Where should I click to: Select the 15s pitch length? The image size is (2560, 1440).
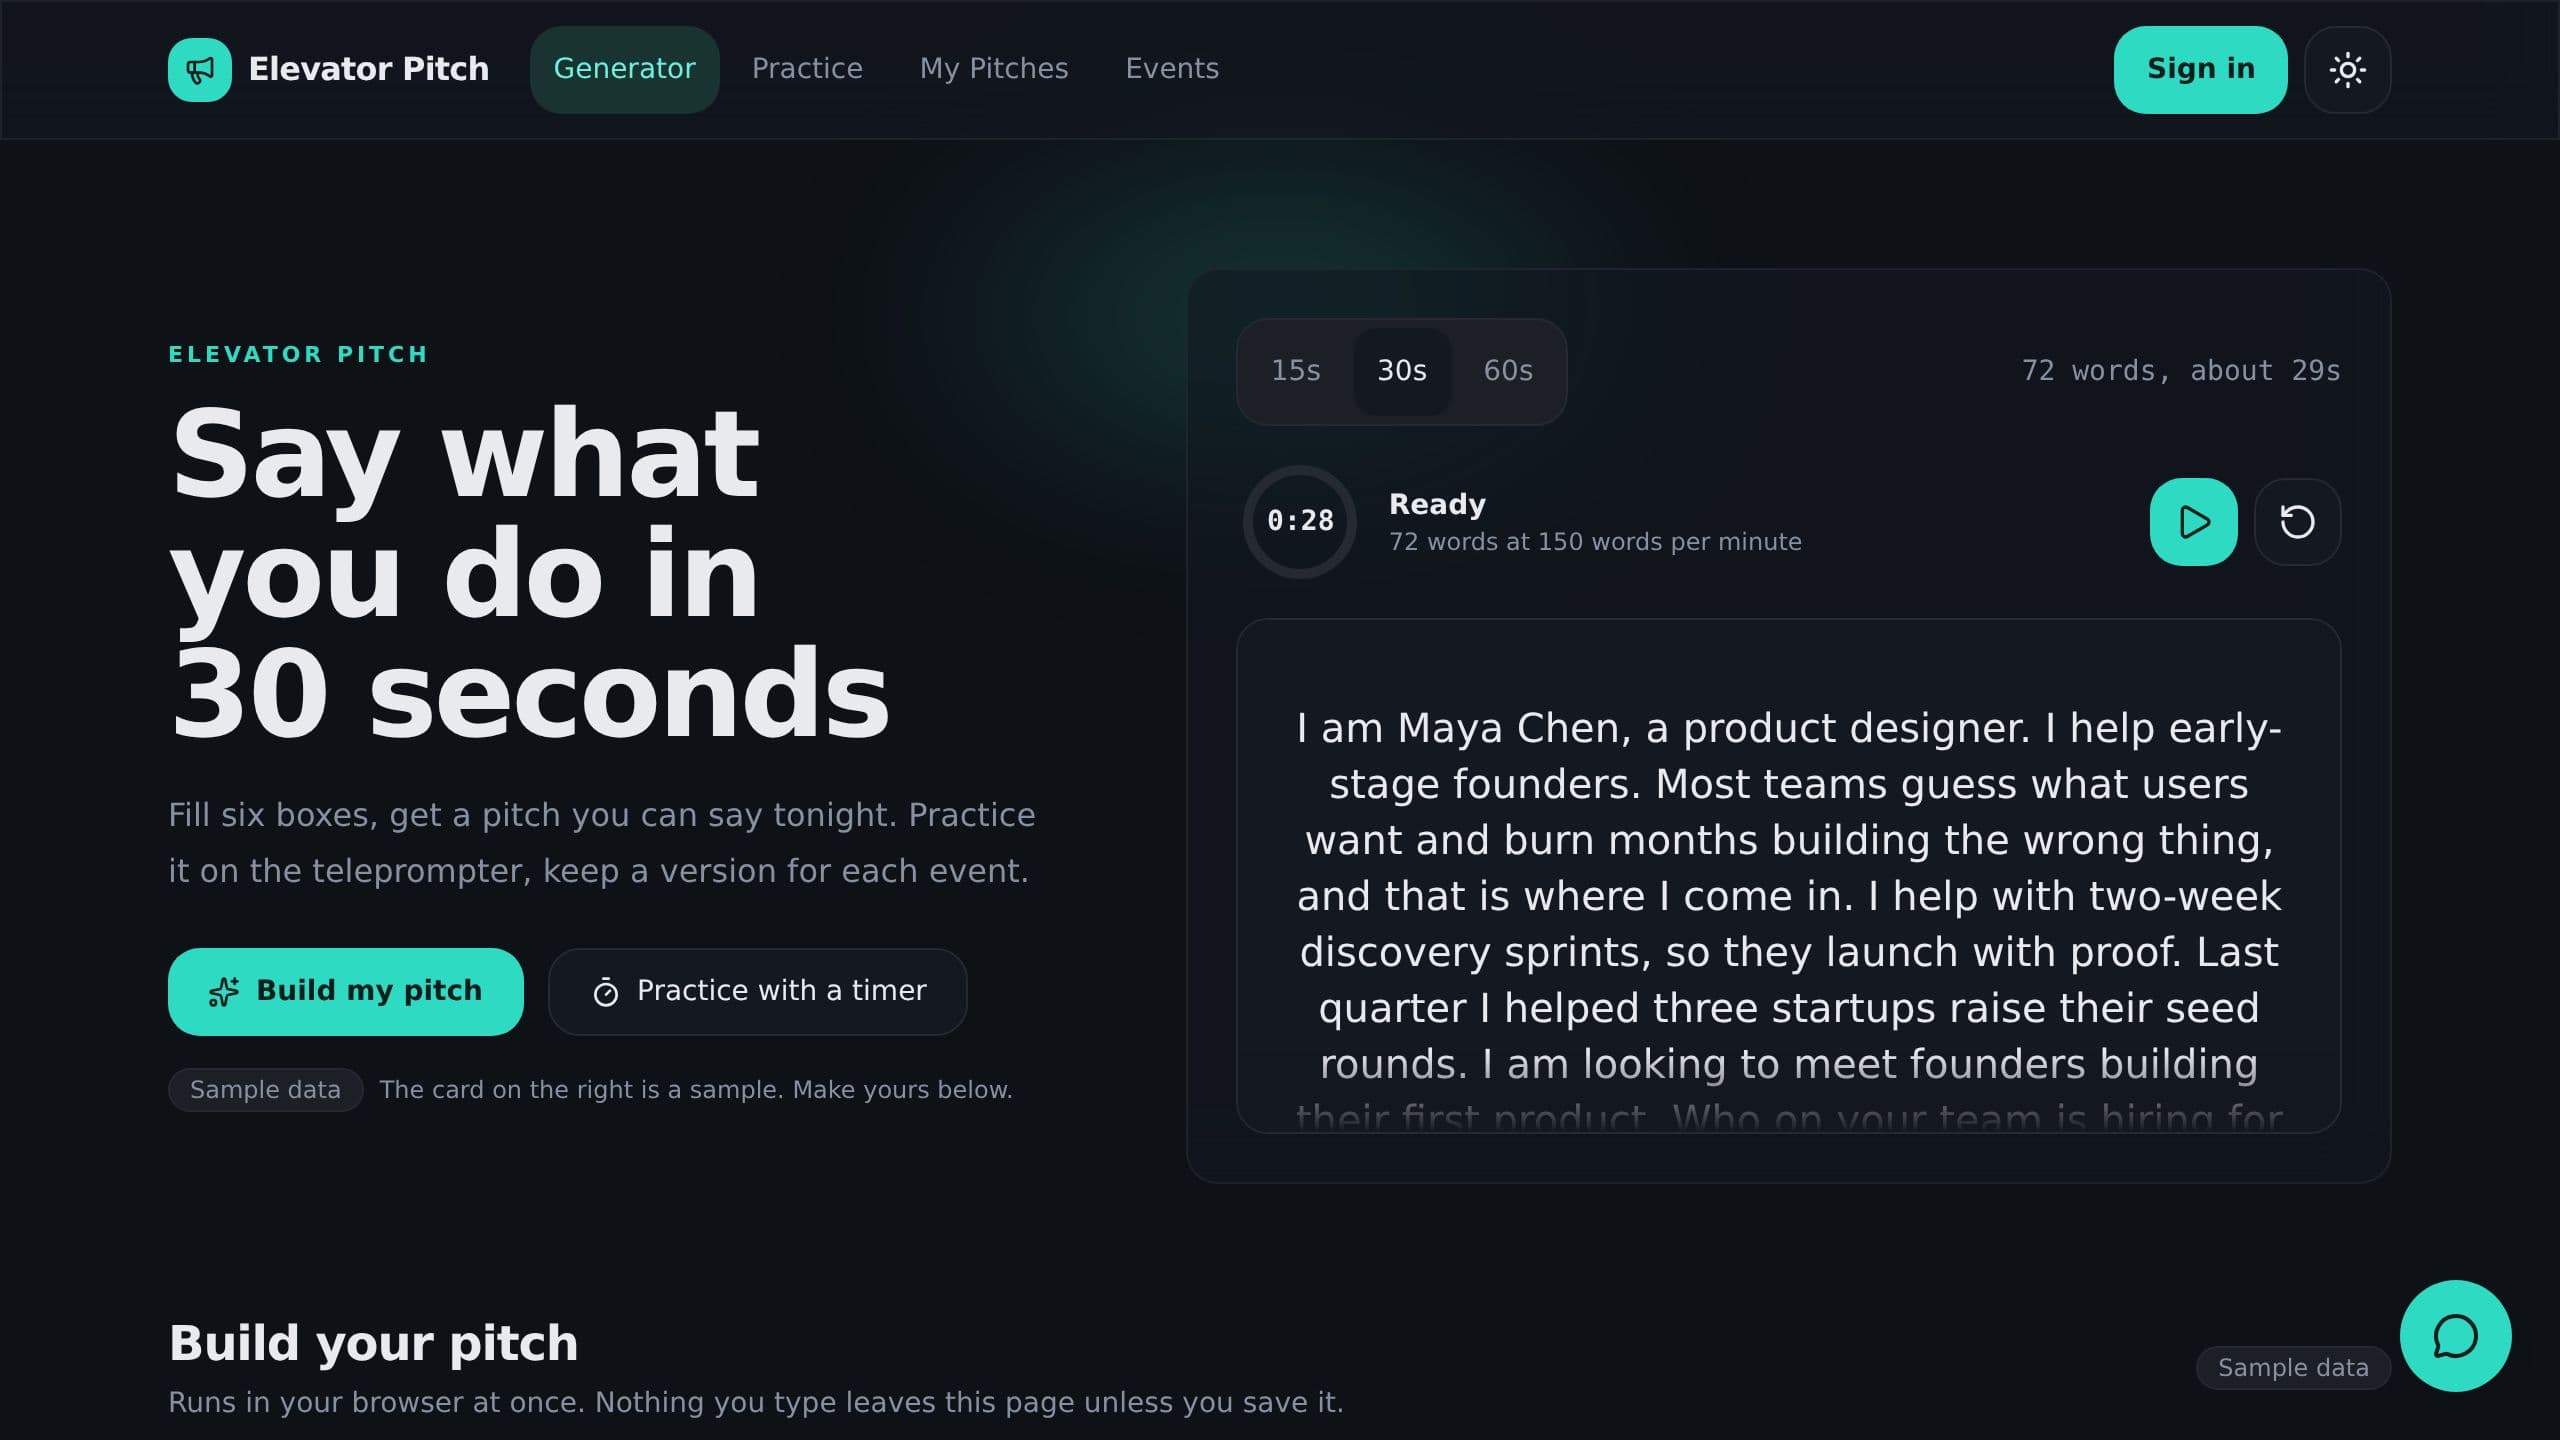tap(1296, 371)
